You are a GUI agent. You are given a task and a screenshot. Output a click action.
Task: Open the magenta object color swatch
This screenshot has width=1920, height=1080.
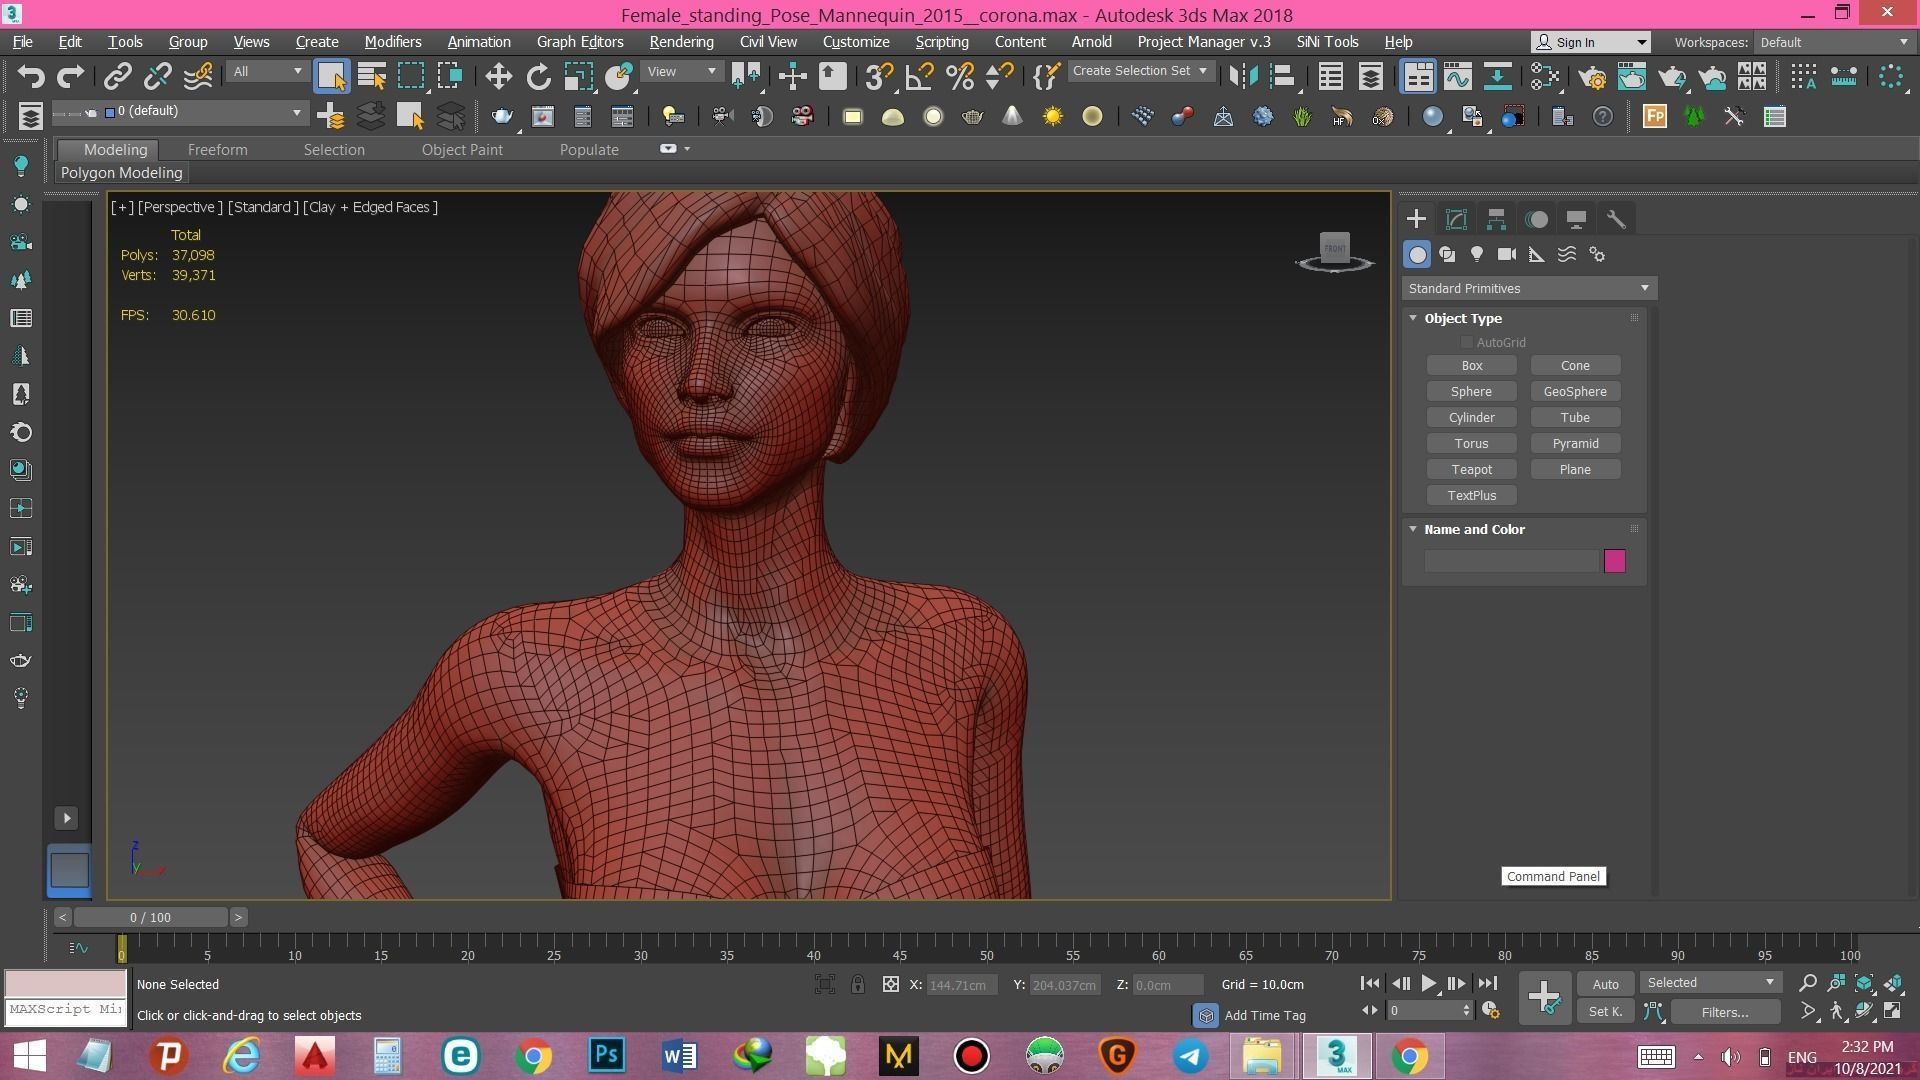[x=1614, y=561]
